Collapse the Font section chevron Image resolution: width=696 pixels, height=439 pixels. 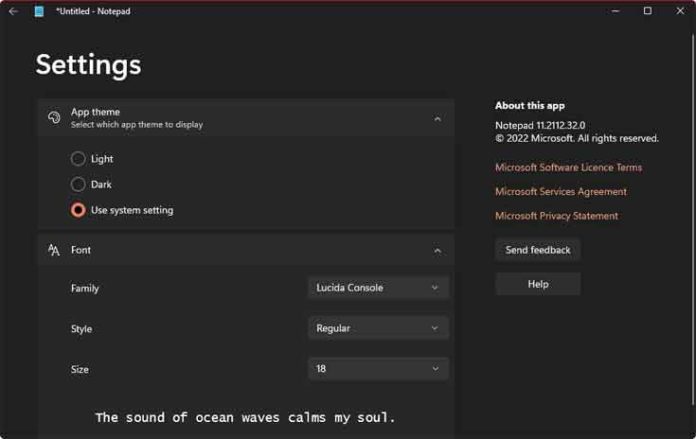[x=437, y=251]
